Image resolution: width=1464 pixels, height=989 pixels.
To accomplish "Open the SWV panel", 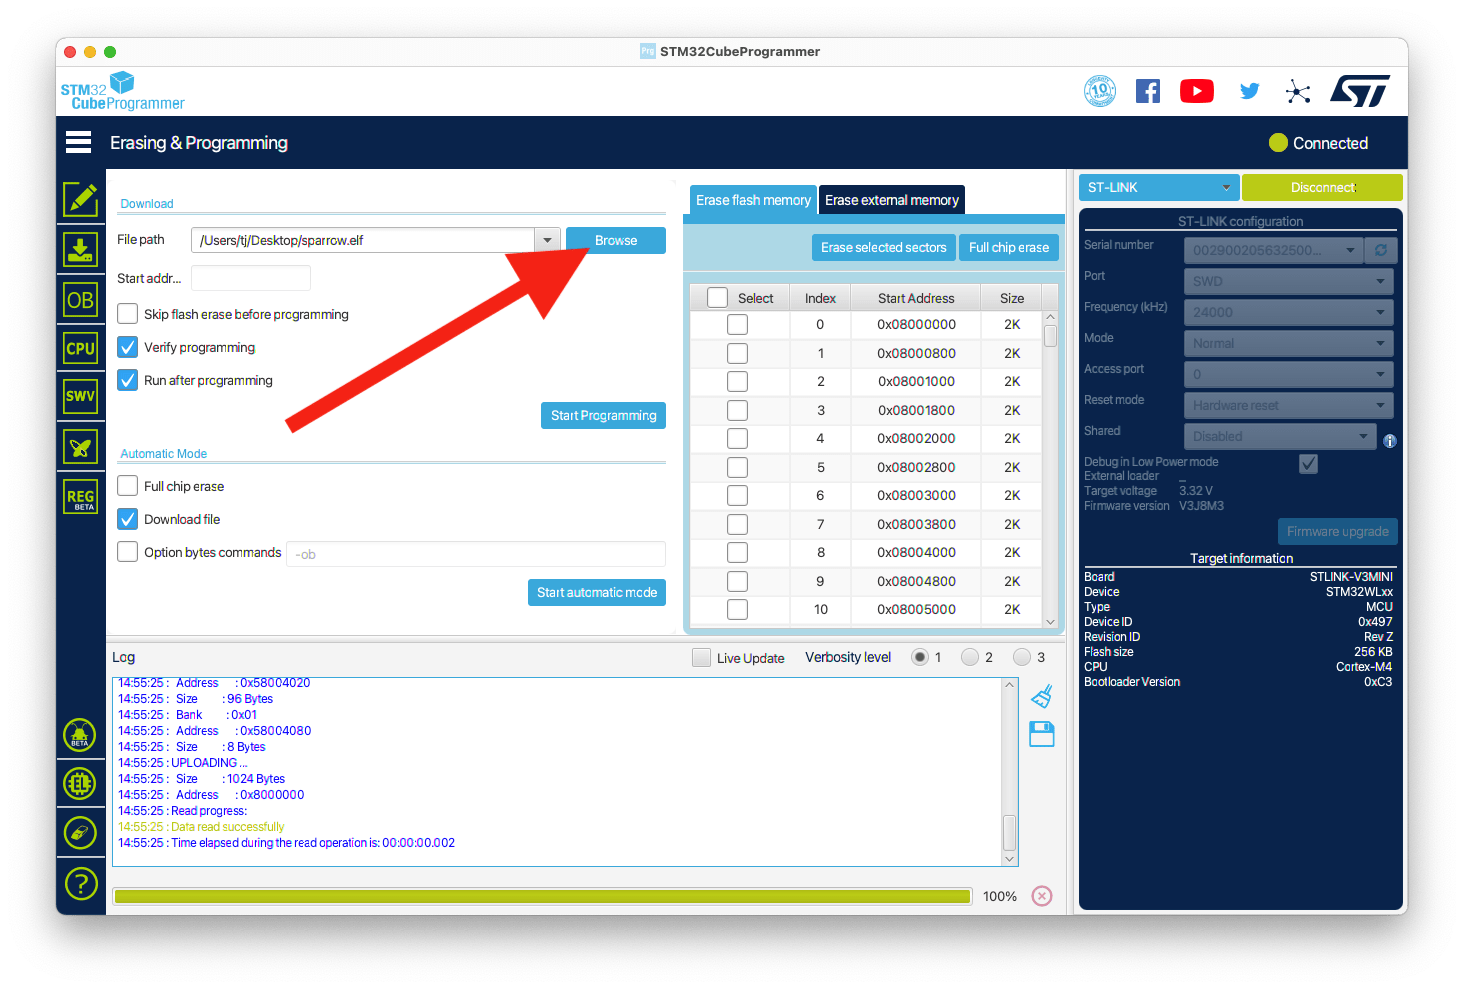I will [81, 396].
